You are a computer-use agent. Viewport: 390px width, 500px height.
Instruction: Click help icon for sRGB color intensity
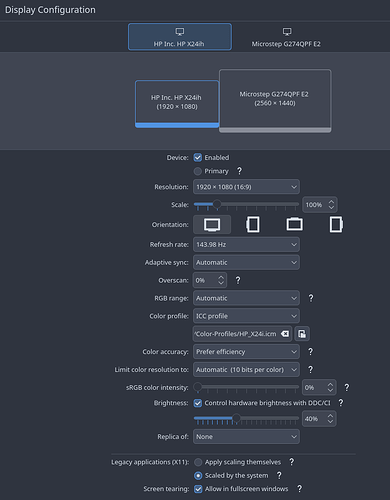coord(347,387)
